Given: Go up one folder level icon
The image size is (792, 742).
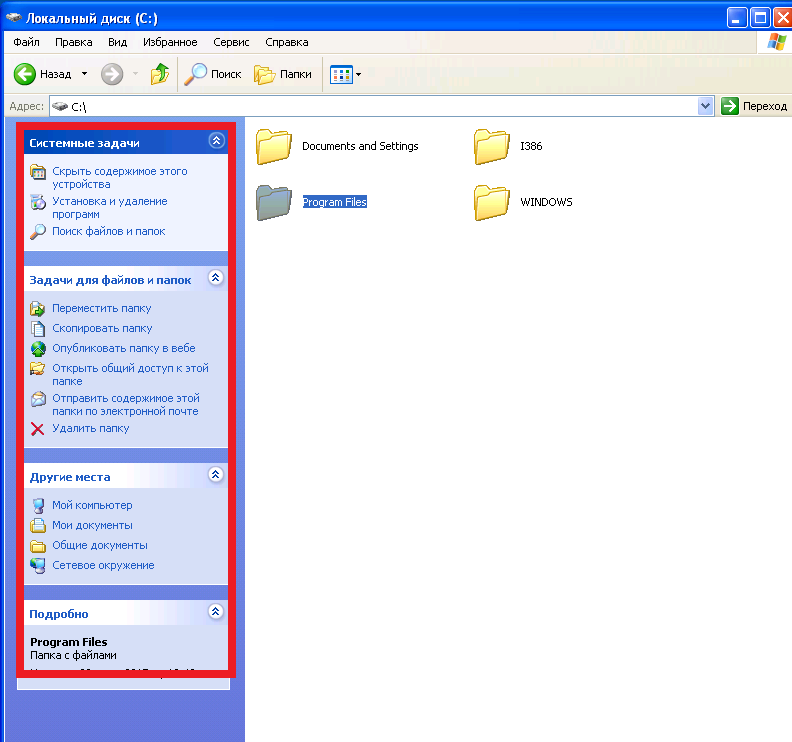Looking at the screenshot, I should [160, 74].
